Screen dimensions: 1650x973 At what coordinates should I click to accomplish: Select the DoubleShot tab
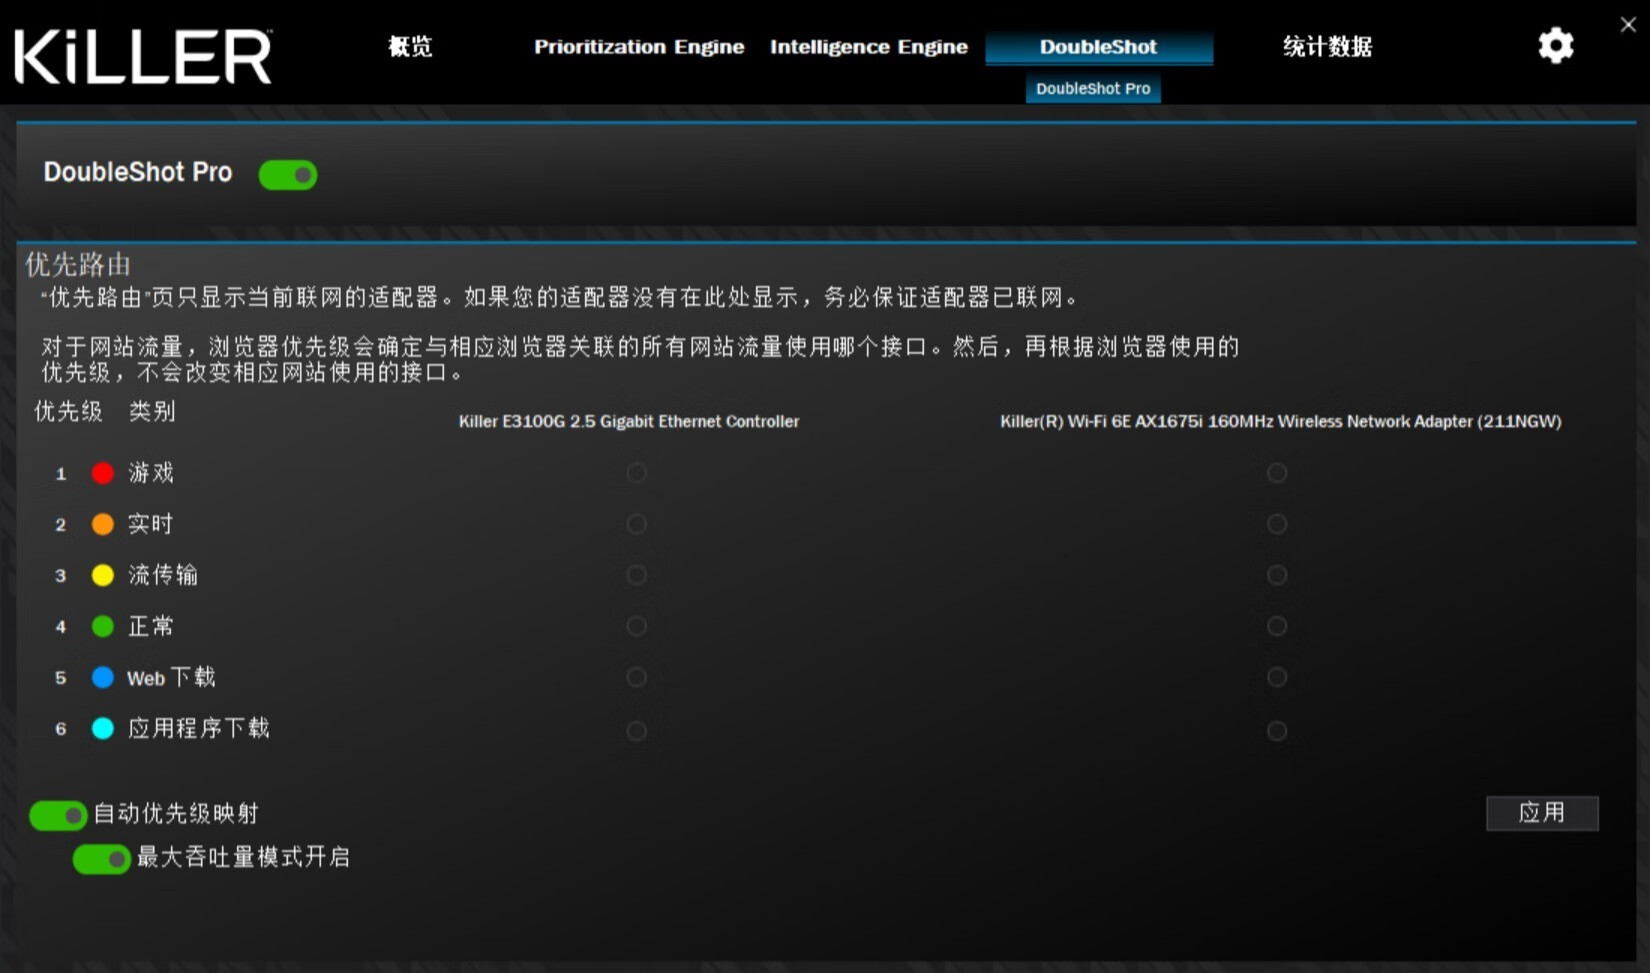coord(1099,47)
